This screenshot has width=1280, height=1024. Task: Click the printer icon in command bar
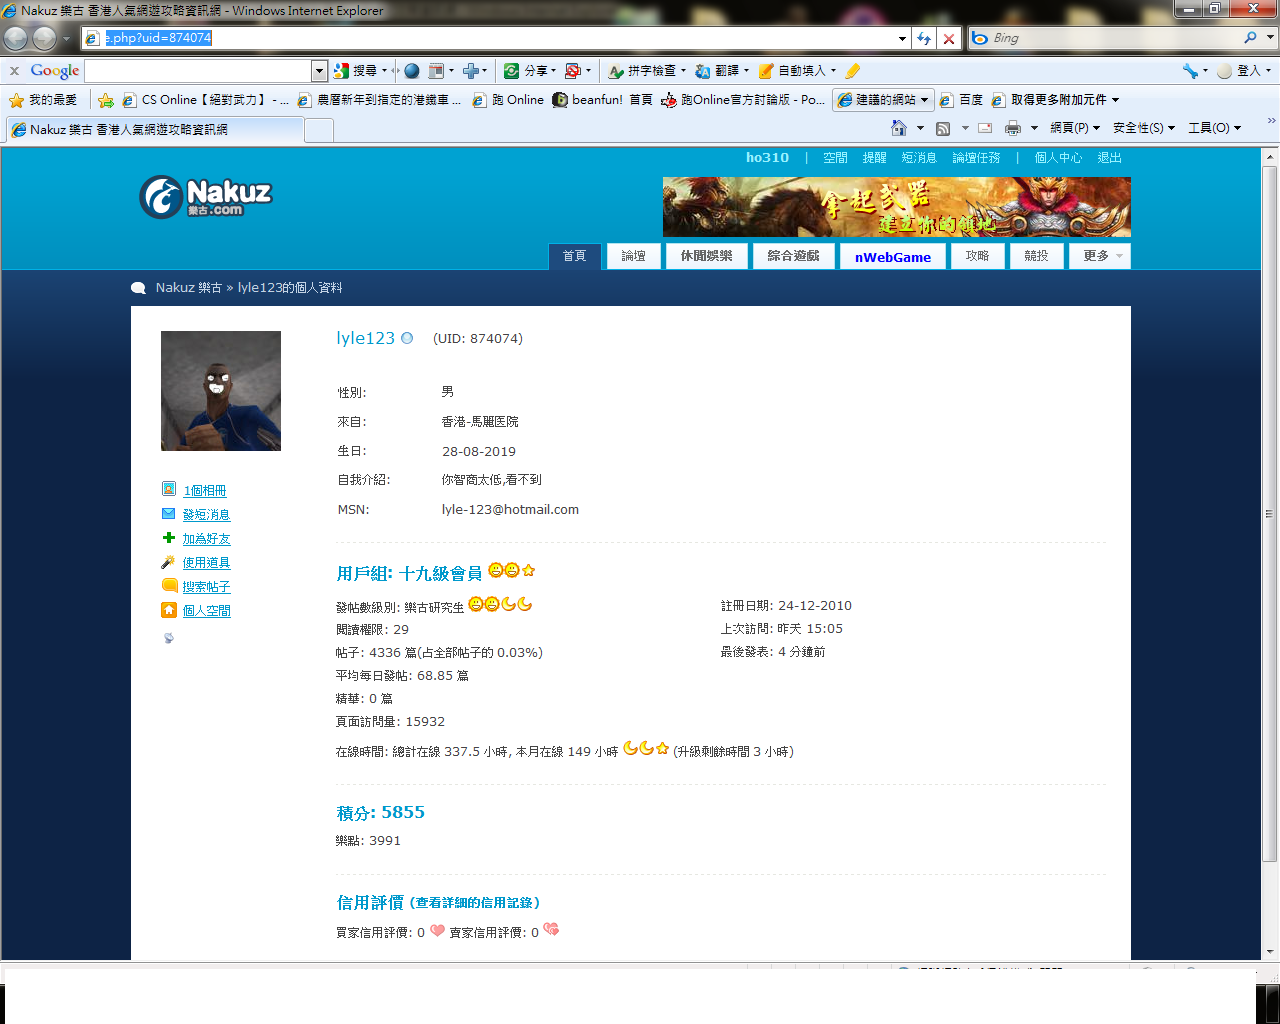coord(1013,128)
